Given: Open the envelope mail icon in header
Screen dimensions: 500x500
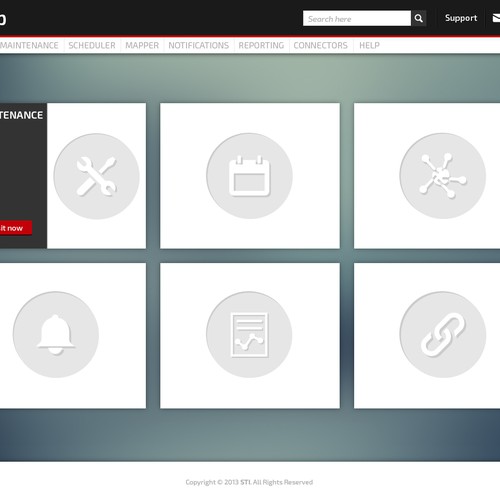Looking at the screenshot, I should pyautogui.click(x=496, y=18).
